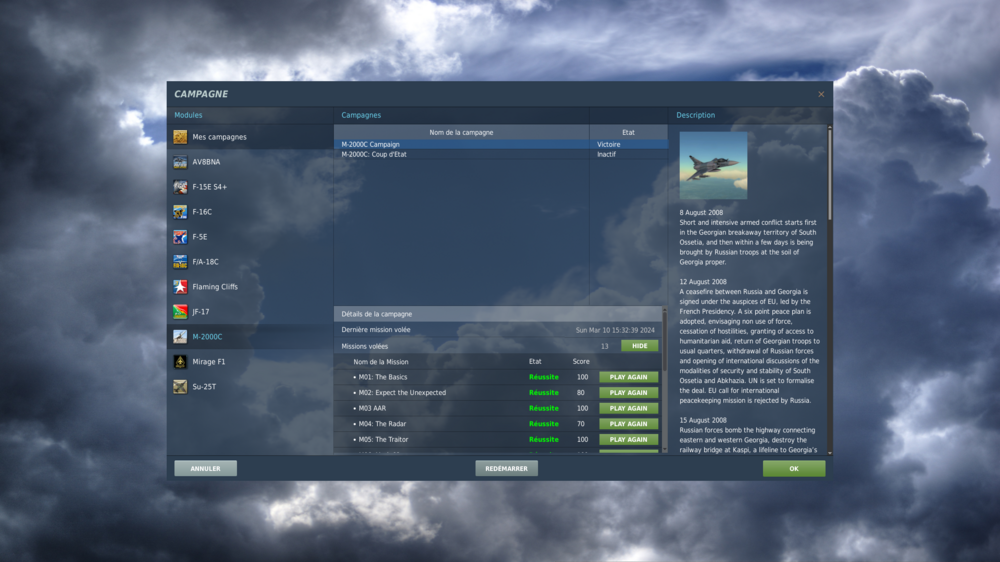Click the Description panel scrollbar
The width and height of the screenshot is (1000, 562).
830,174
